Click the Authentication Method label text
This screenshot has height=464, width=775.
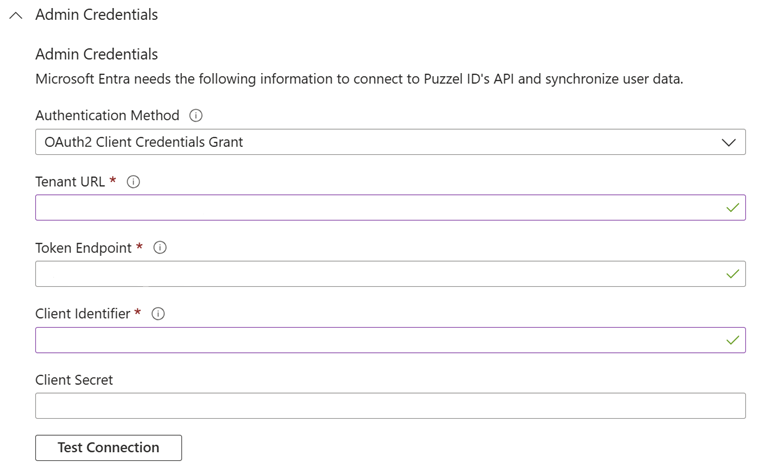click(x=107, y=116)
